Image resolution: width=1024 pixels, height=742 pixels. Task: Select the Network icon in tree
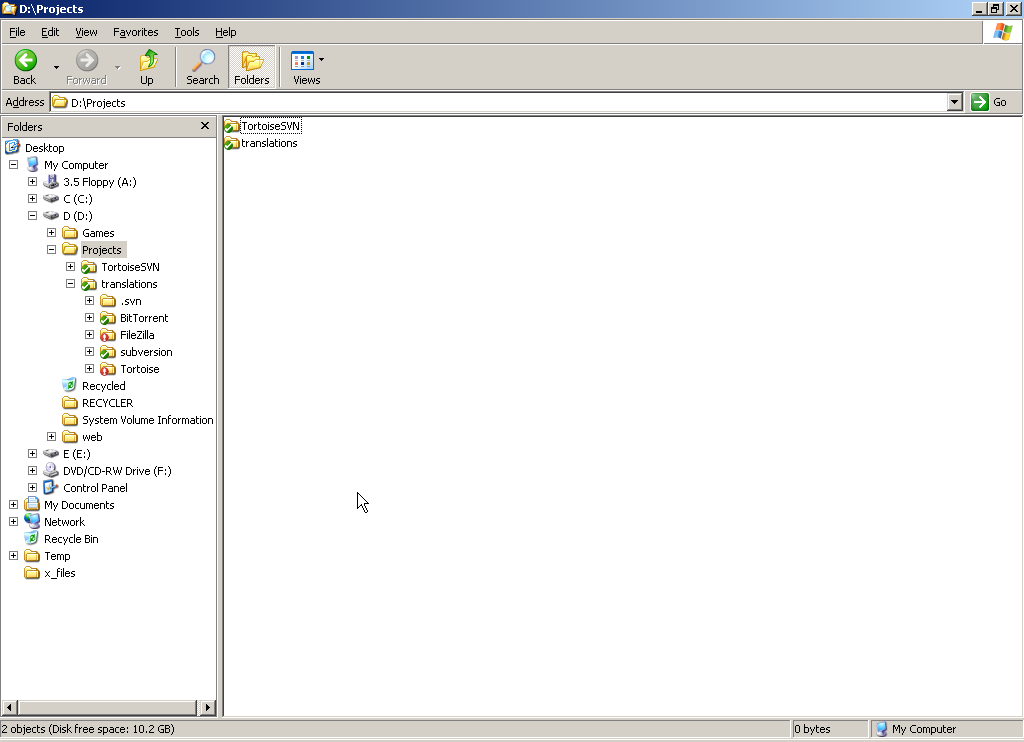click(32, 521)
